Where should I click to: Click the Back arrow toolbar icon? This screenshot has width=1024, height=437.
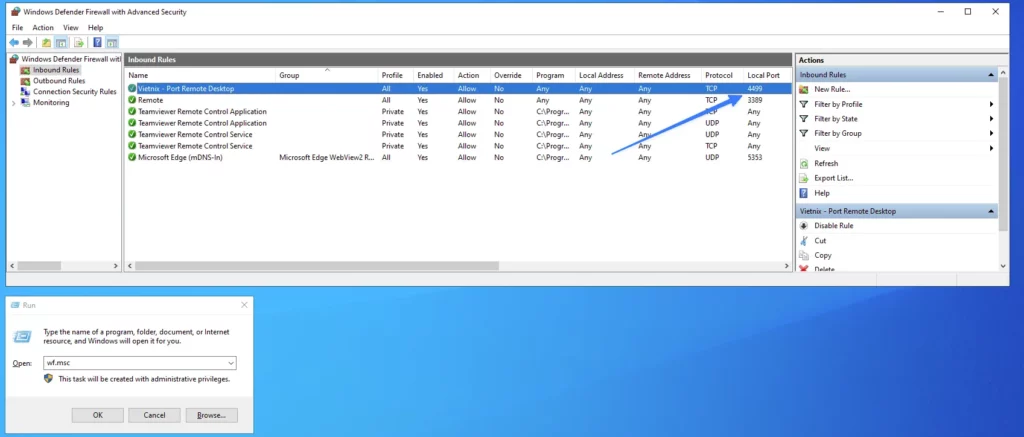[15, 43]
